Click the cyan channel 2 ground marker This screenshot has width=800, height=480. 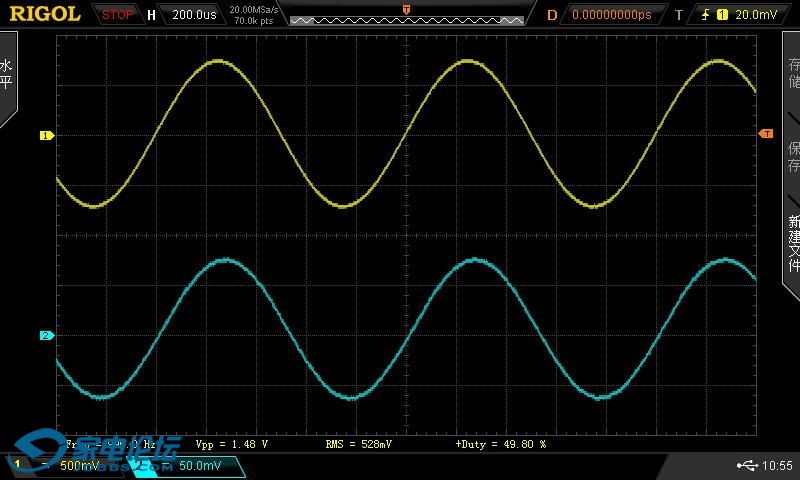click(x=46, y=335)
